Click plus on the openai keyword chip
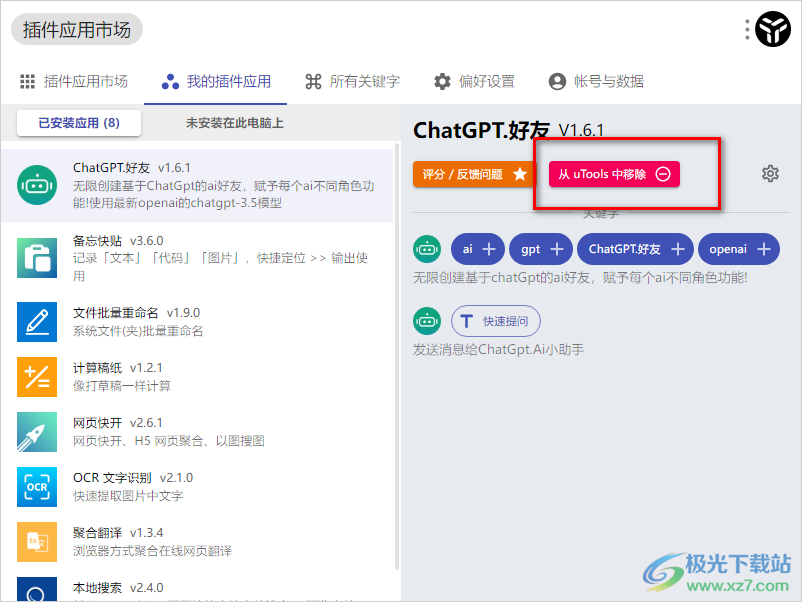Image resolution: width=802 pixels, height=602 pixels. 764,249
